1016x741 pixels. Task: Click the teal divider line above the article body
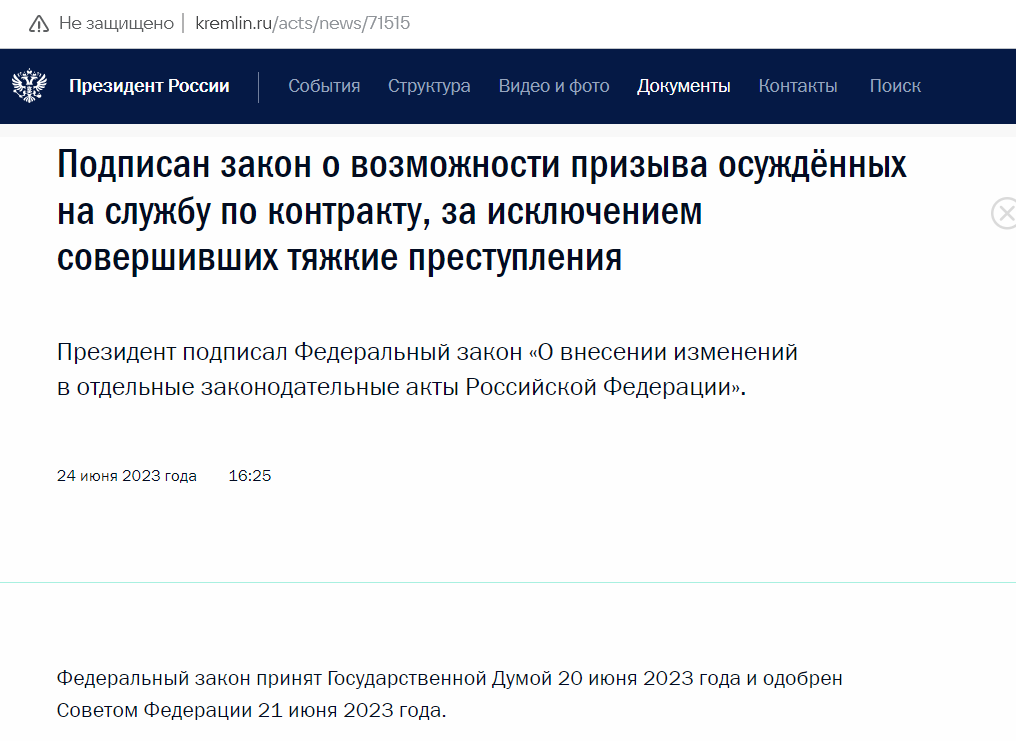[x=508, y=580]
